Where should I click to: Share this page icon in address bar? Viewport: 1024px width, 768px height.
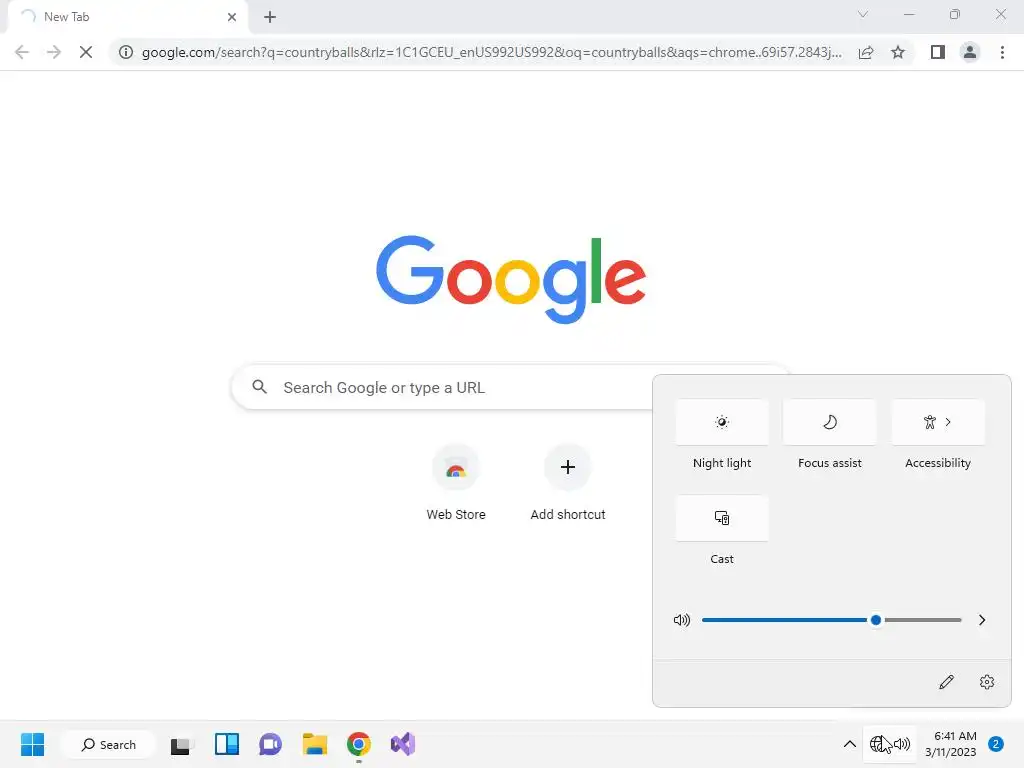coord(866,52)
